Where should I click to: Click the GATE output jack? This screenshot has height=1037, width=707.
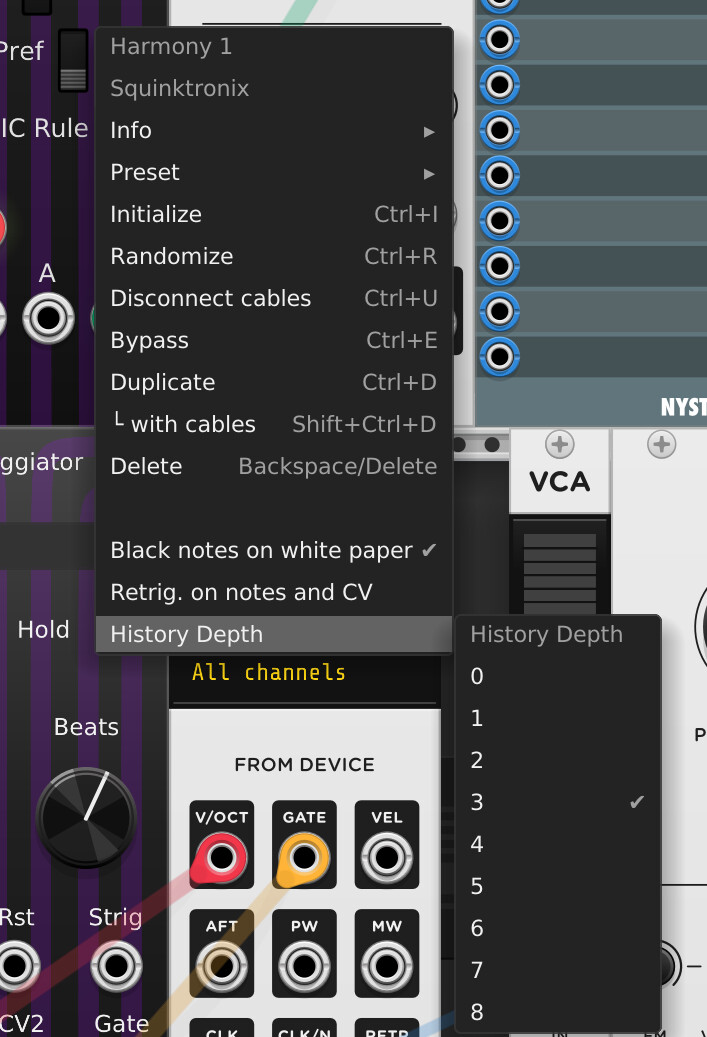pyautogui.click(x=304, y=858)
